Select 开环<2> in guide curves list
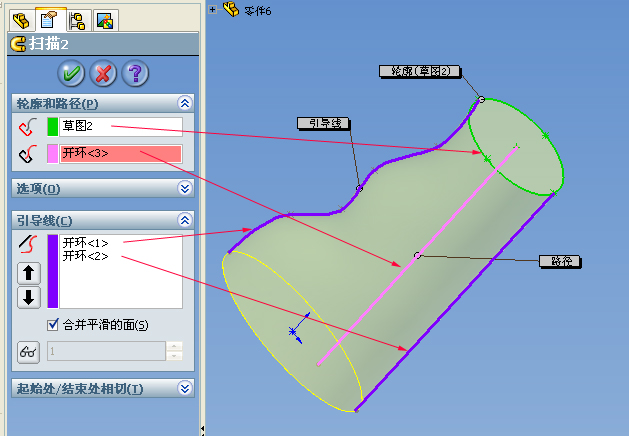 [85, 256]
